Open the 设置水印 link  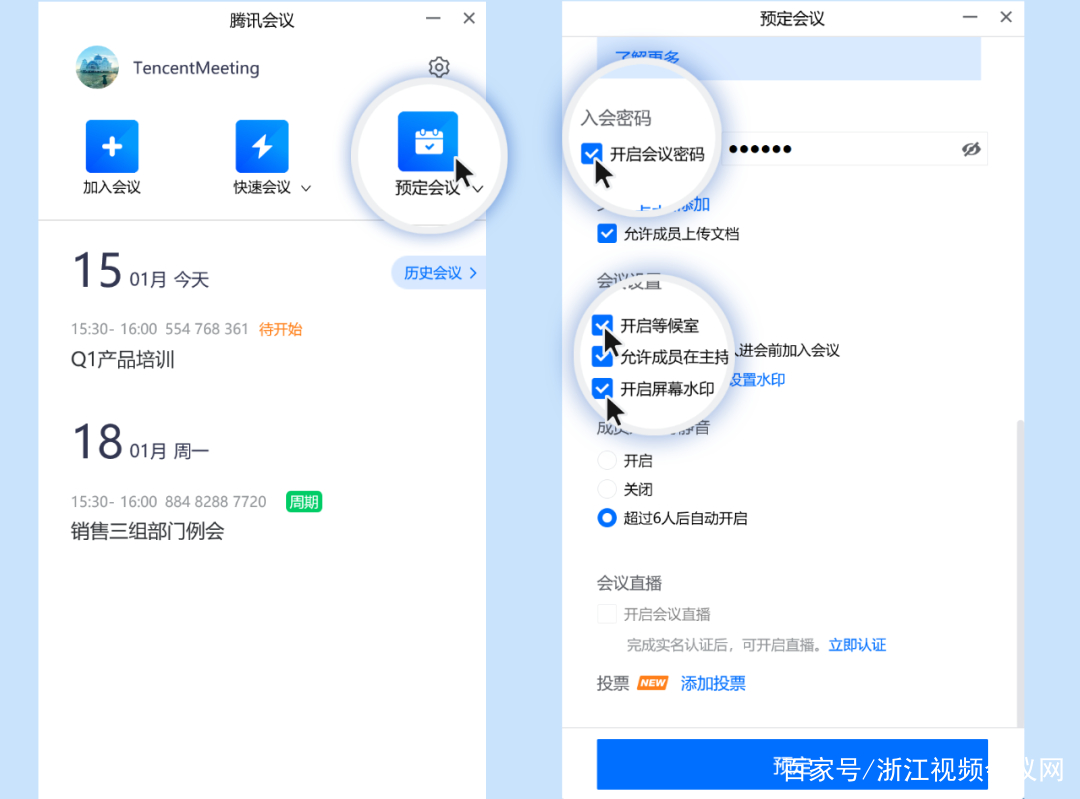click(757, 380)
